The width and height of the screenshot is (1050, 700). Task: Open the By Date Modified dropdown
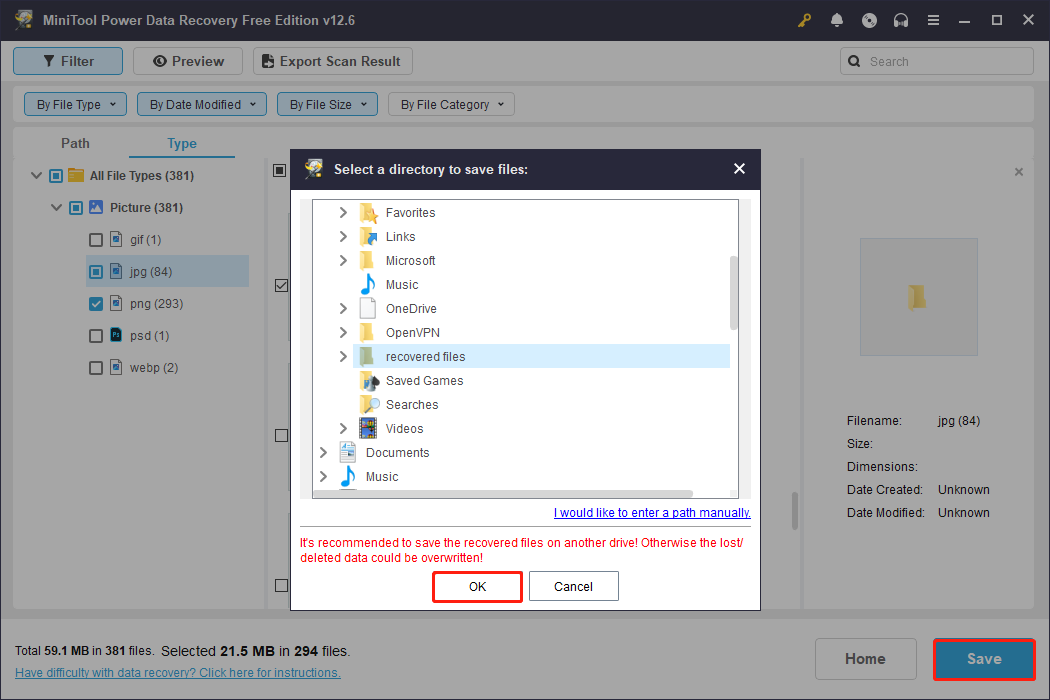(201, 104)
